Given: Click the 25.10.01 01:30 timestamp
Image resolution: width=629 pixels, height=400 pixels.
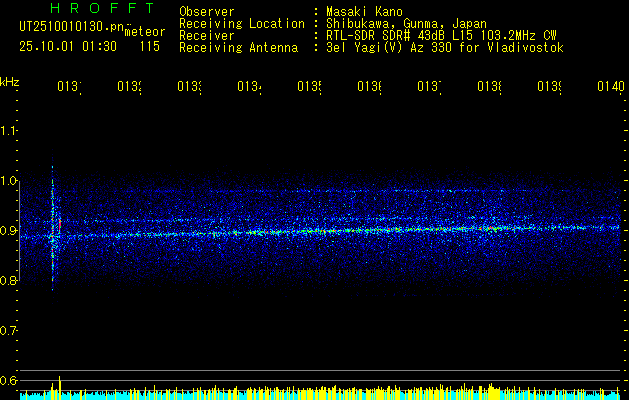Looking at the screenshot, I should click(x=68, y=47).
